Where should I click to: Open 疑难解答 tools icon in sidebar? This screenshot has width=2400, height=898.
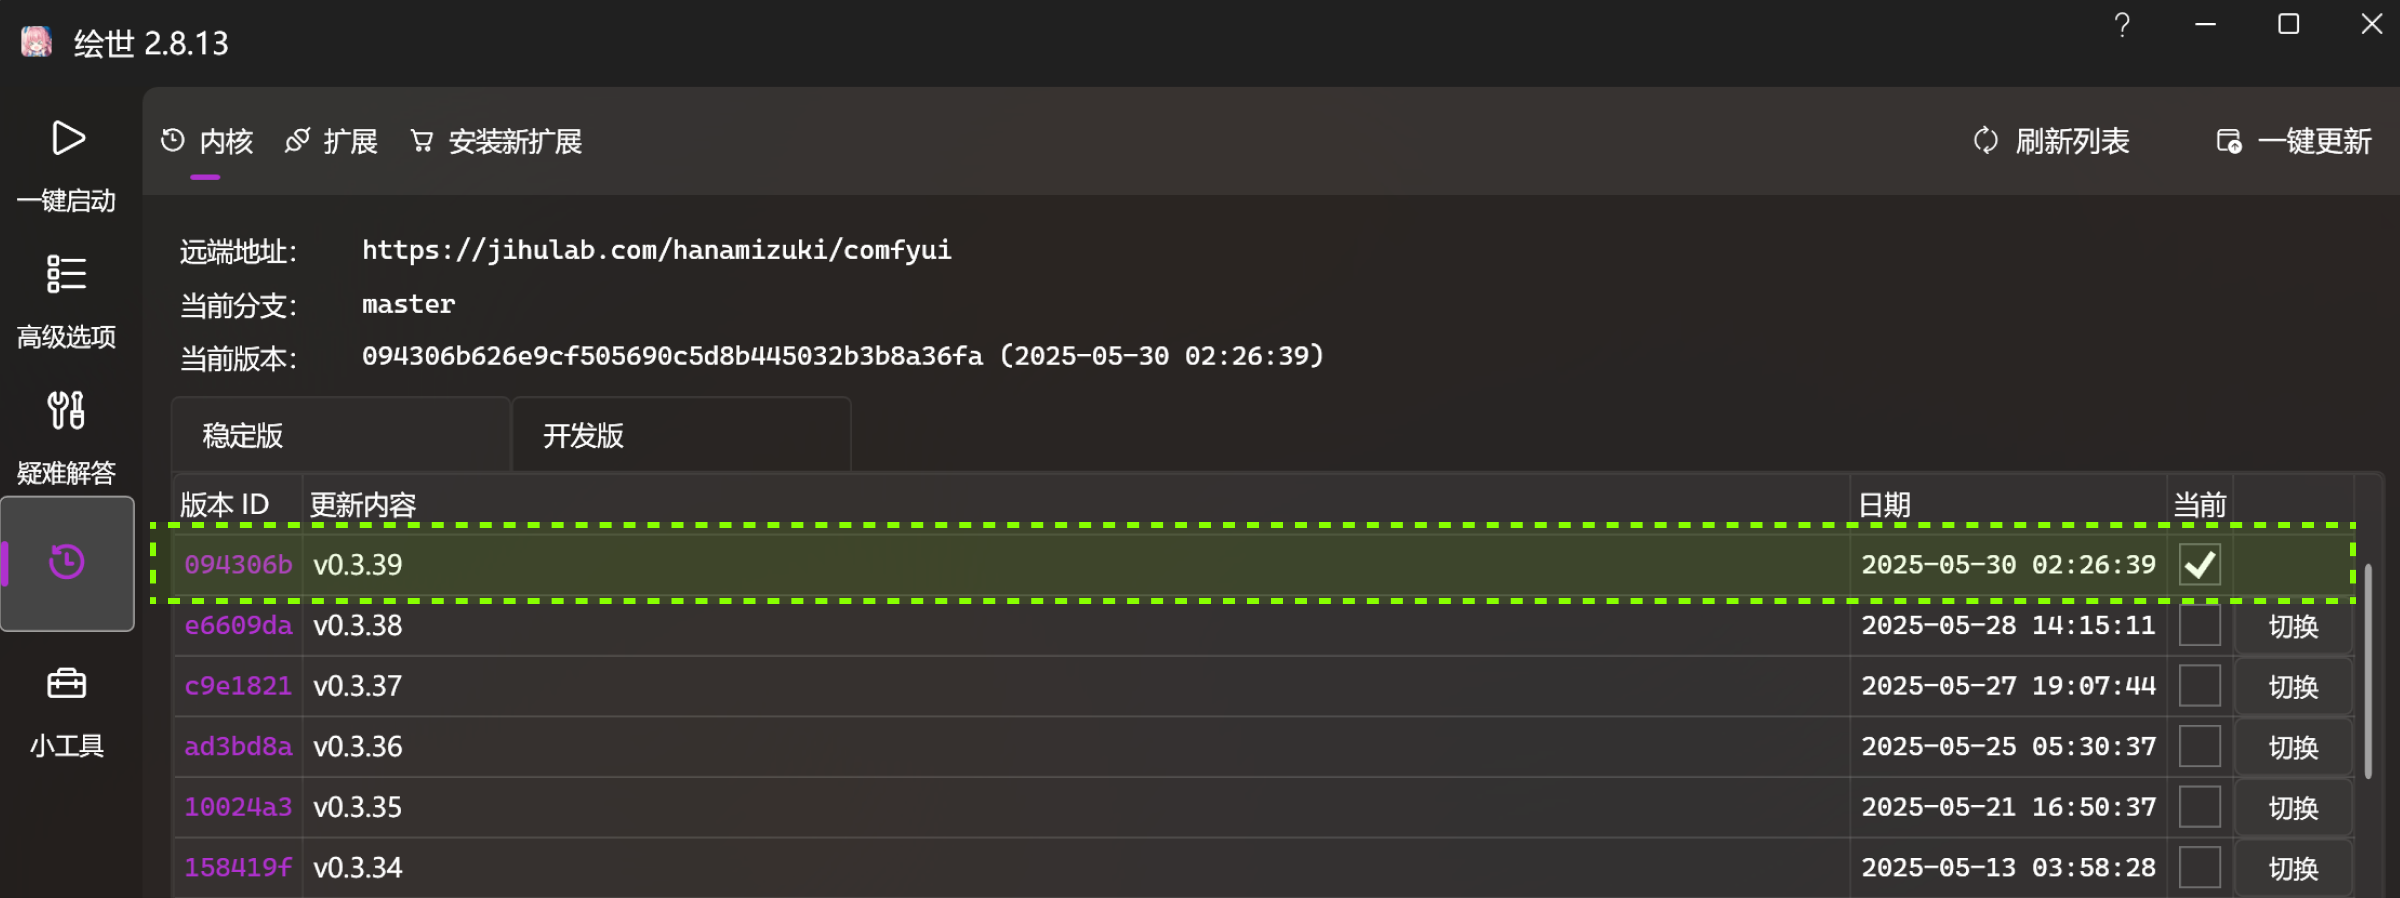click(67, 410)
